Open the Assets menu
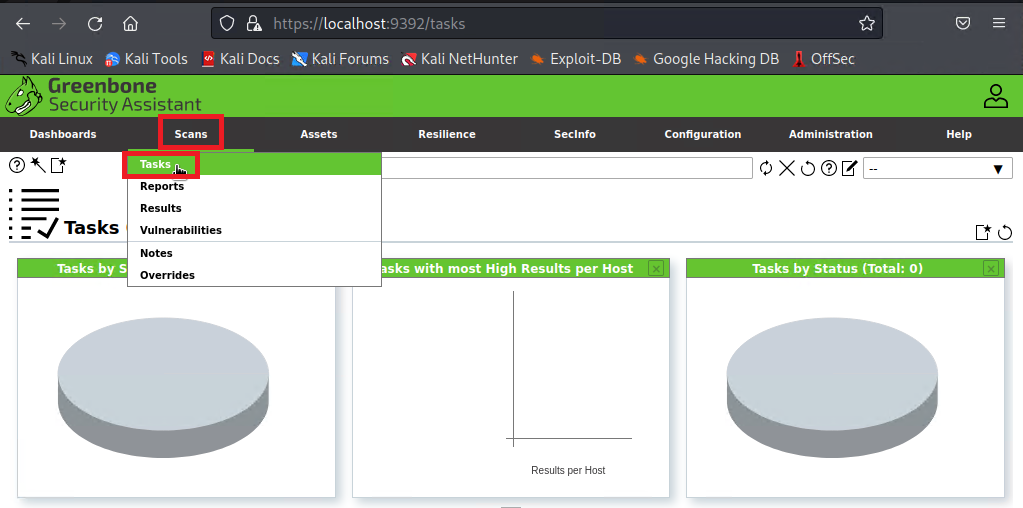This screenshot has height=508, width=1023. click(319, 134)
